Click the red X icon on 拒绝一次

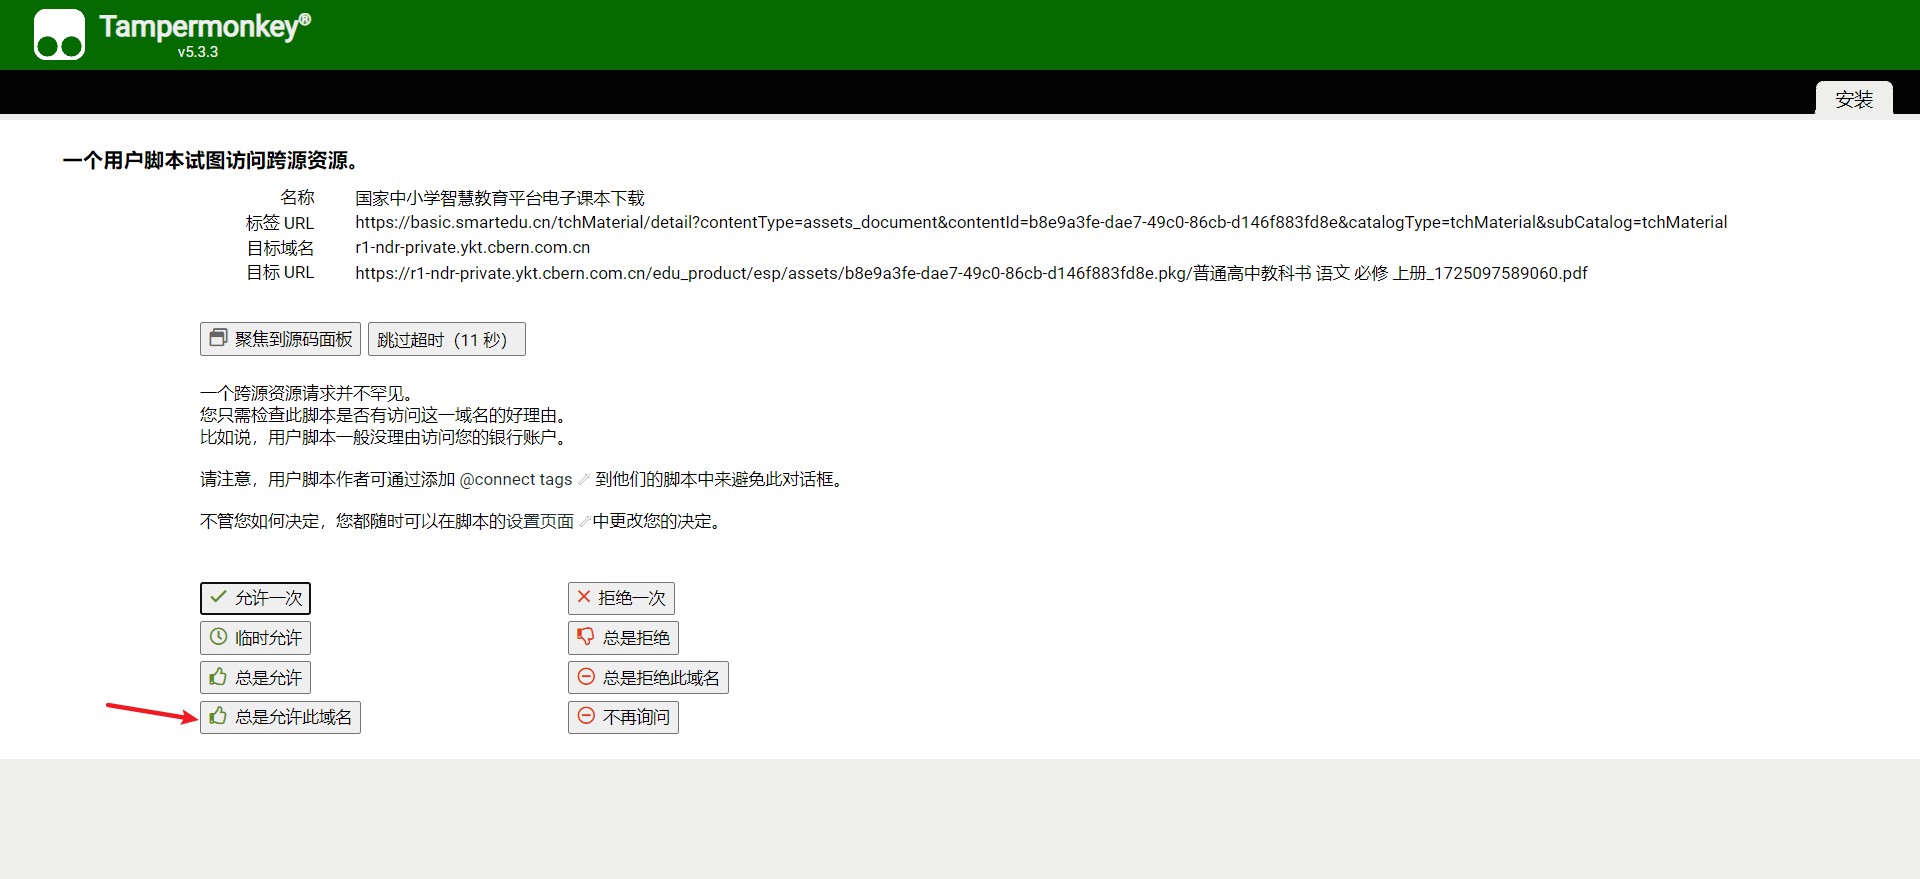584,597
